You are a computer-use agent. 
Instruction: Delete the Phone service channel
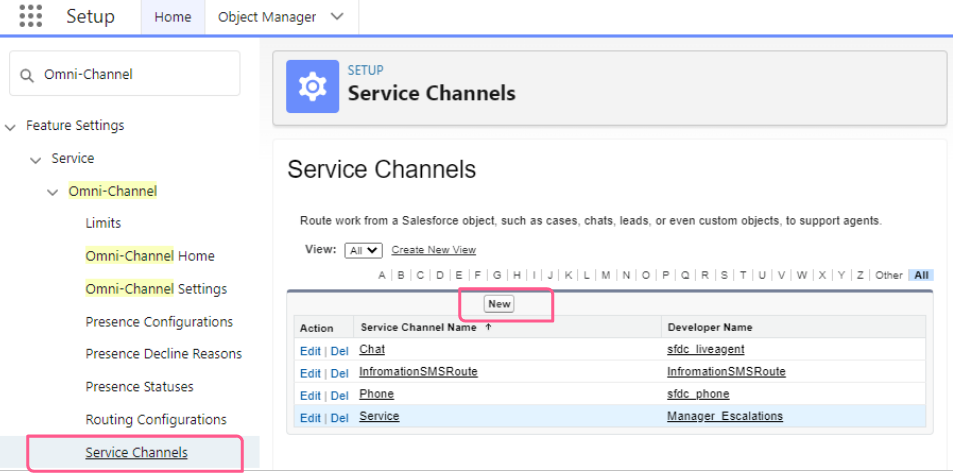click(340, 395)
